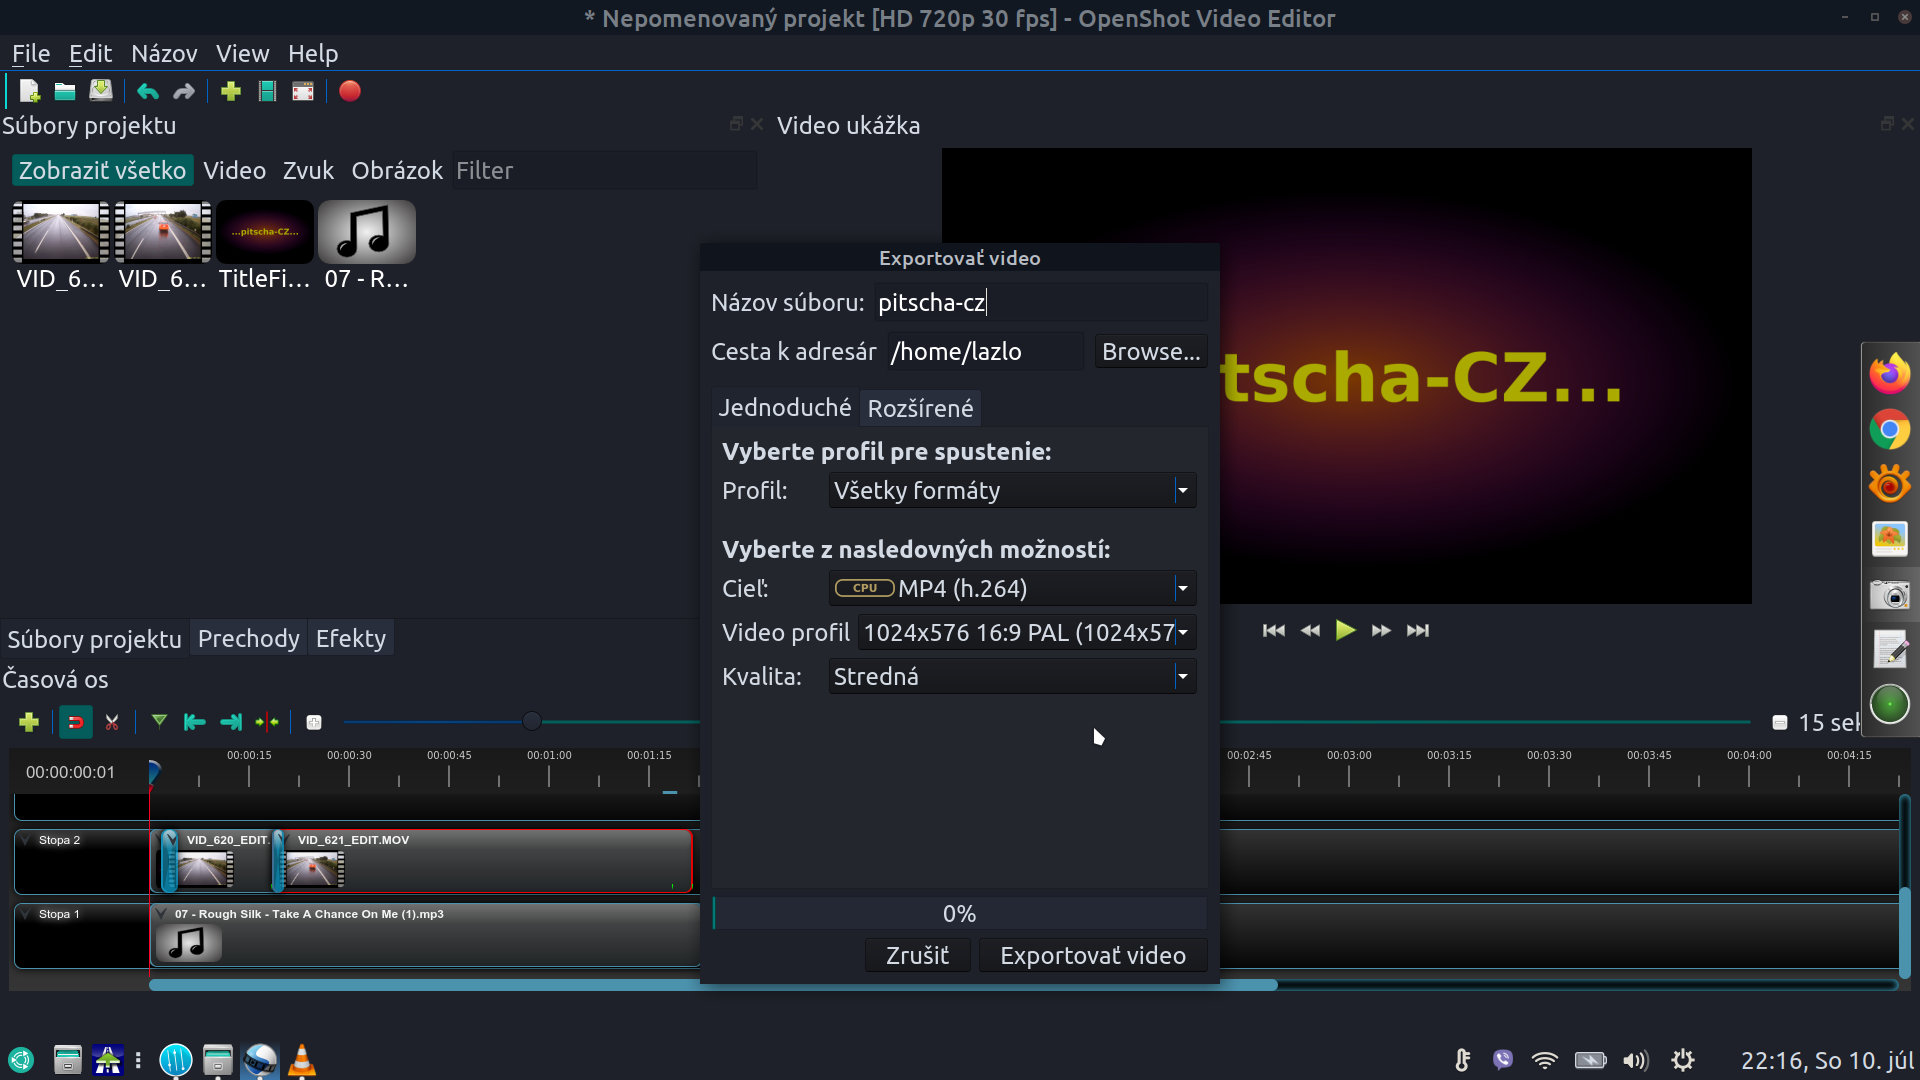Click the Center timeline on playhead icon

pyautogui.click(x=267, y=722)
